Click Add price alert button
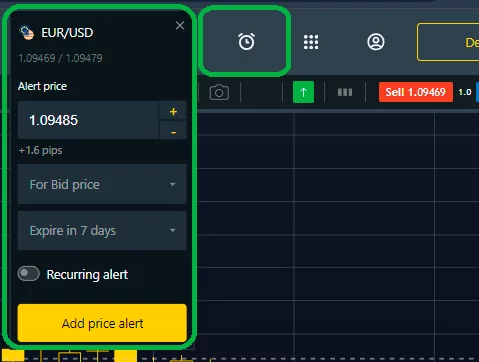The height and width of the screenshot is (362, 479). click(102, 323)
